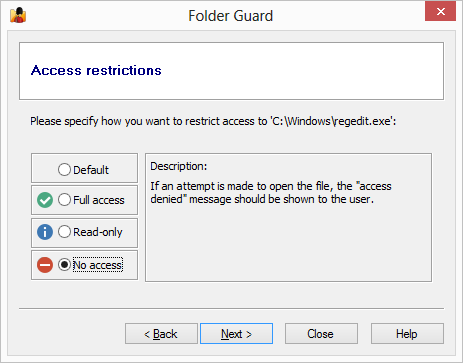Select the Default radio button

[64, 169]
